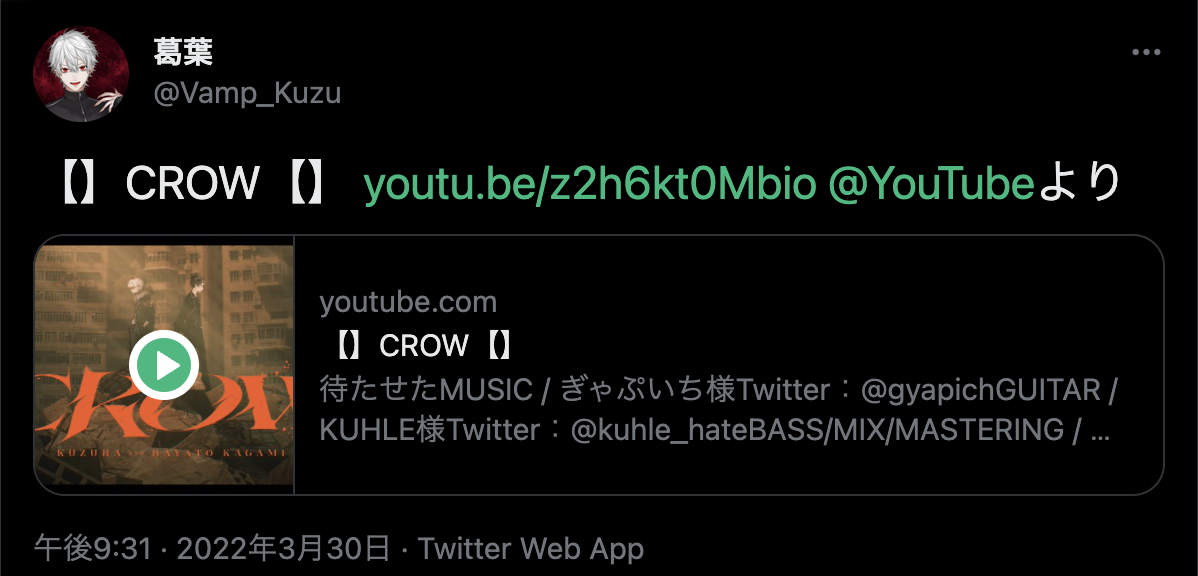Image resolution: width=1198 pixels, height=576 pixels.
Task: Click the youtube.com domain label in the card
Action: coord(408,303)
